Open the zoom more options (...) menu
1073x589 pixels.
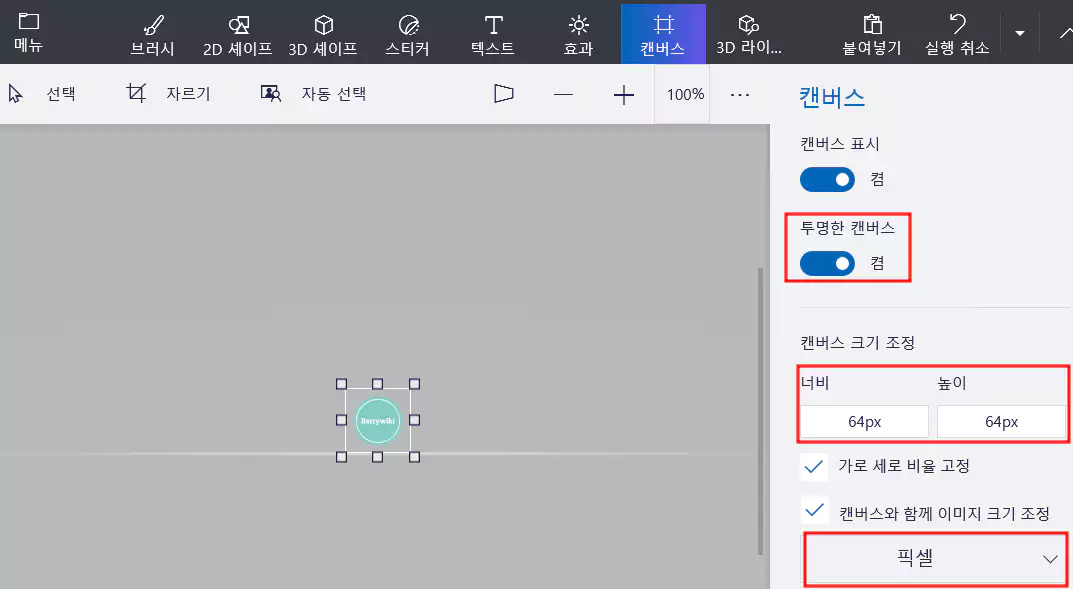pos(740,93)
